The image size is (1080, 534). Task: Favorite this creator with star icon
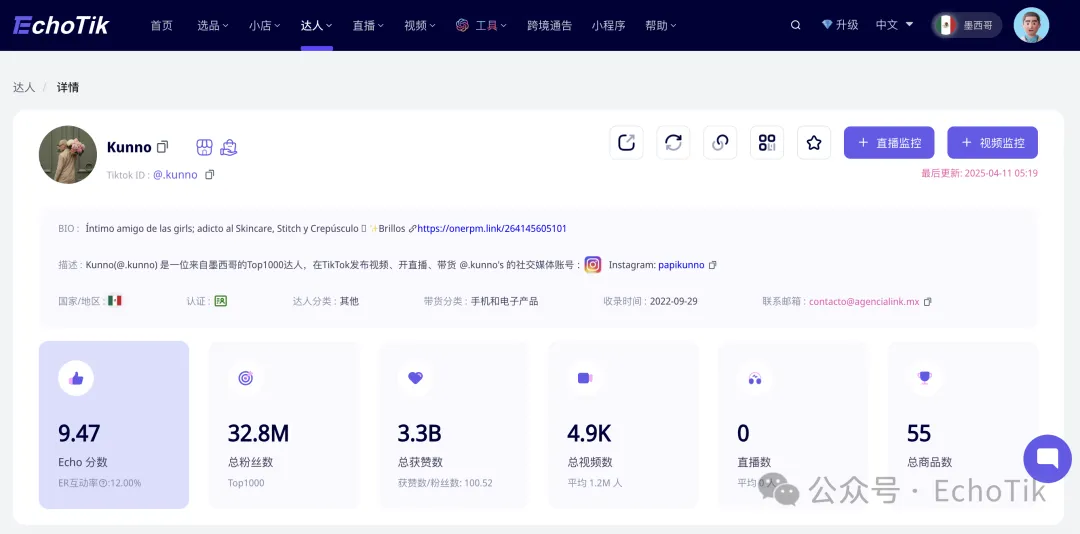tap(813, 143)
